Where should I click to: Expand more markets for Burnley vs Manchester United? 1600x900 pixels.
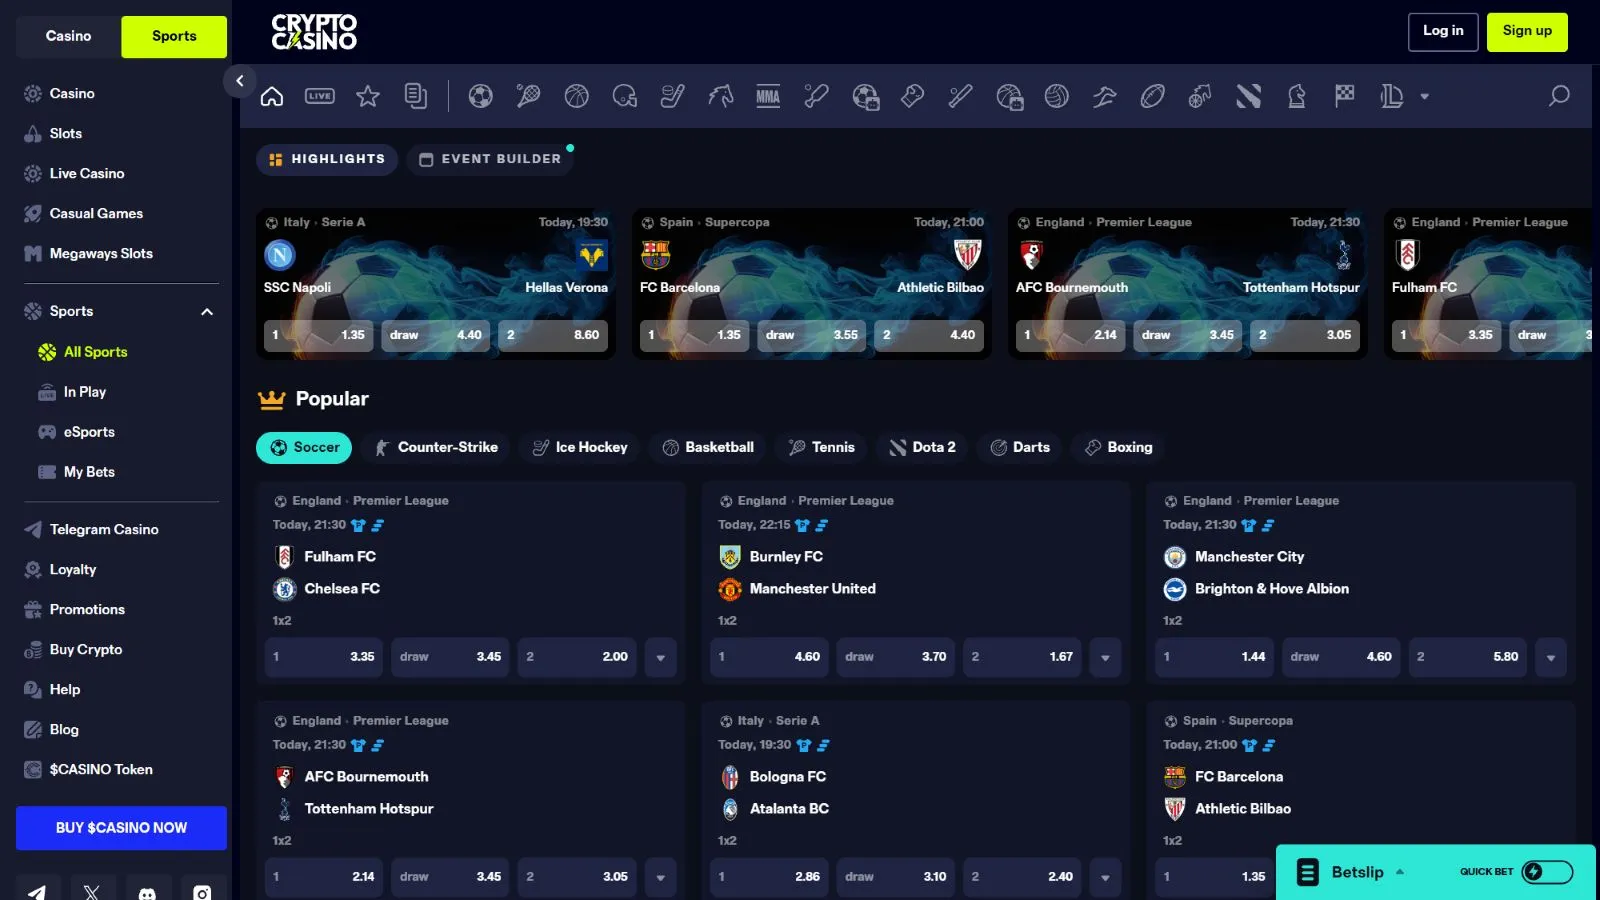pyautogui.click(x=1105, y=657)
